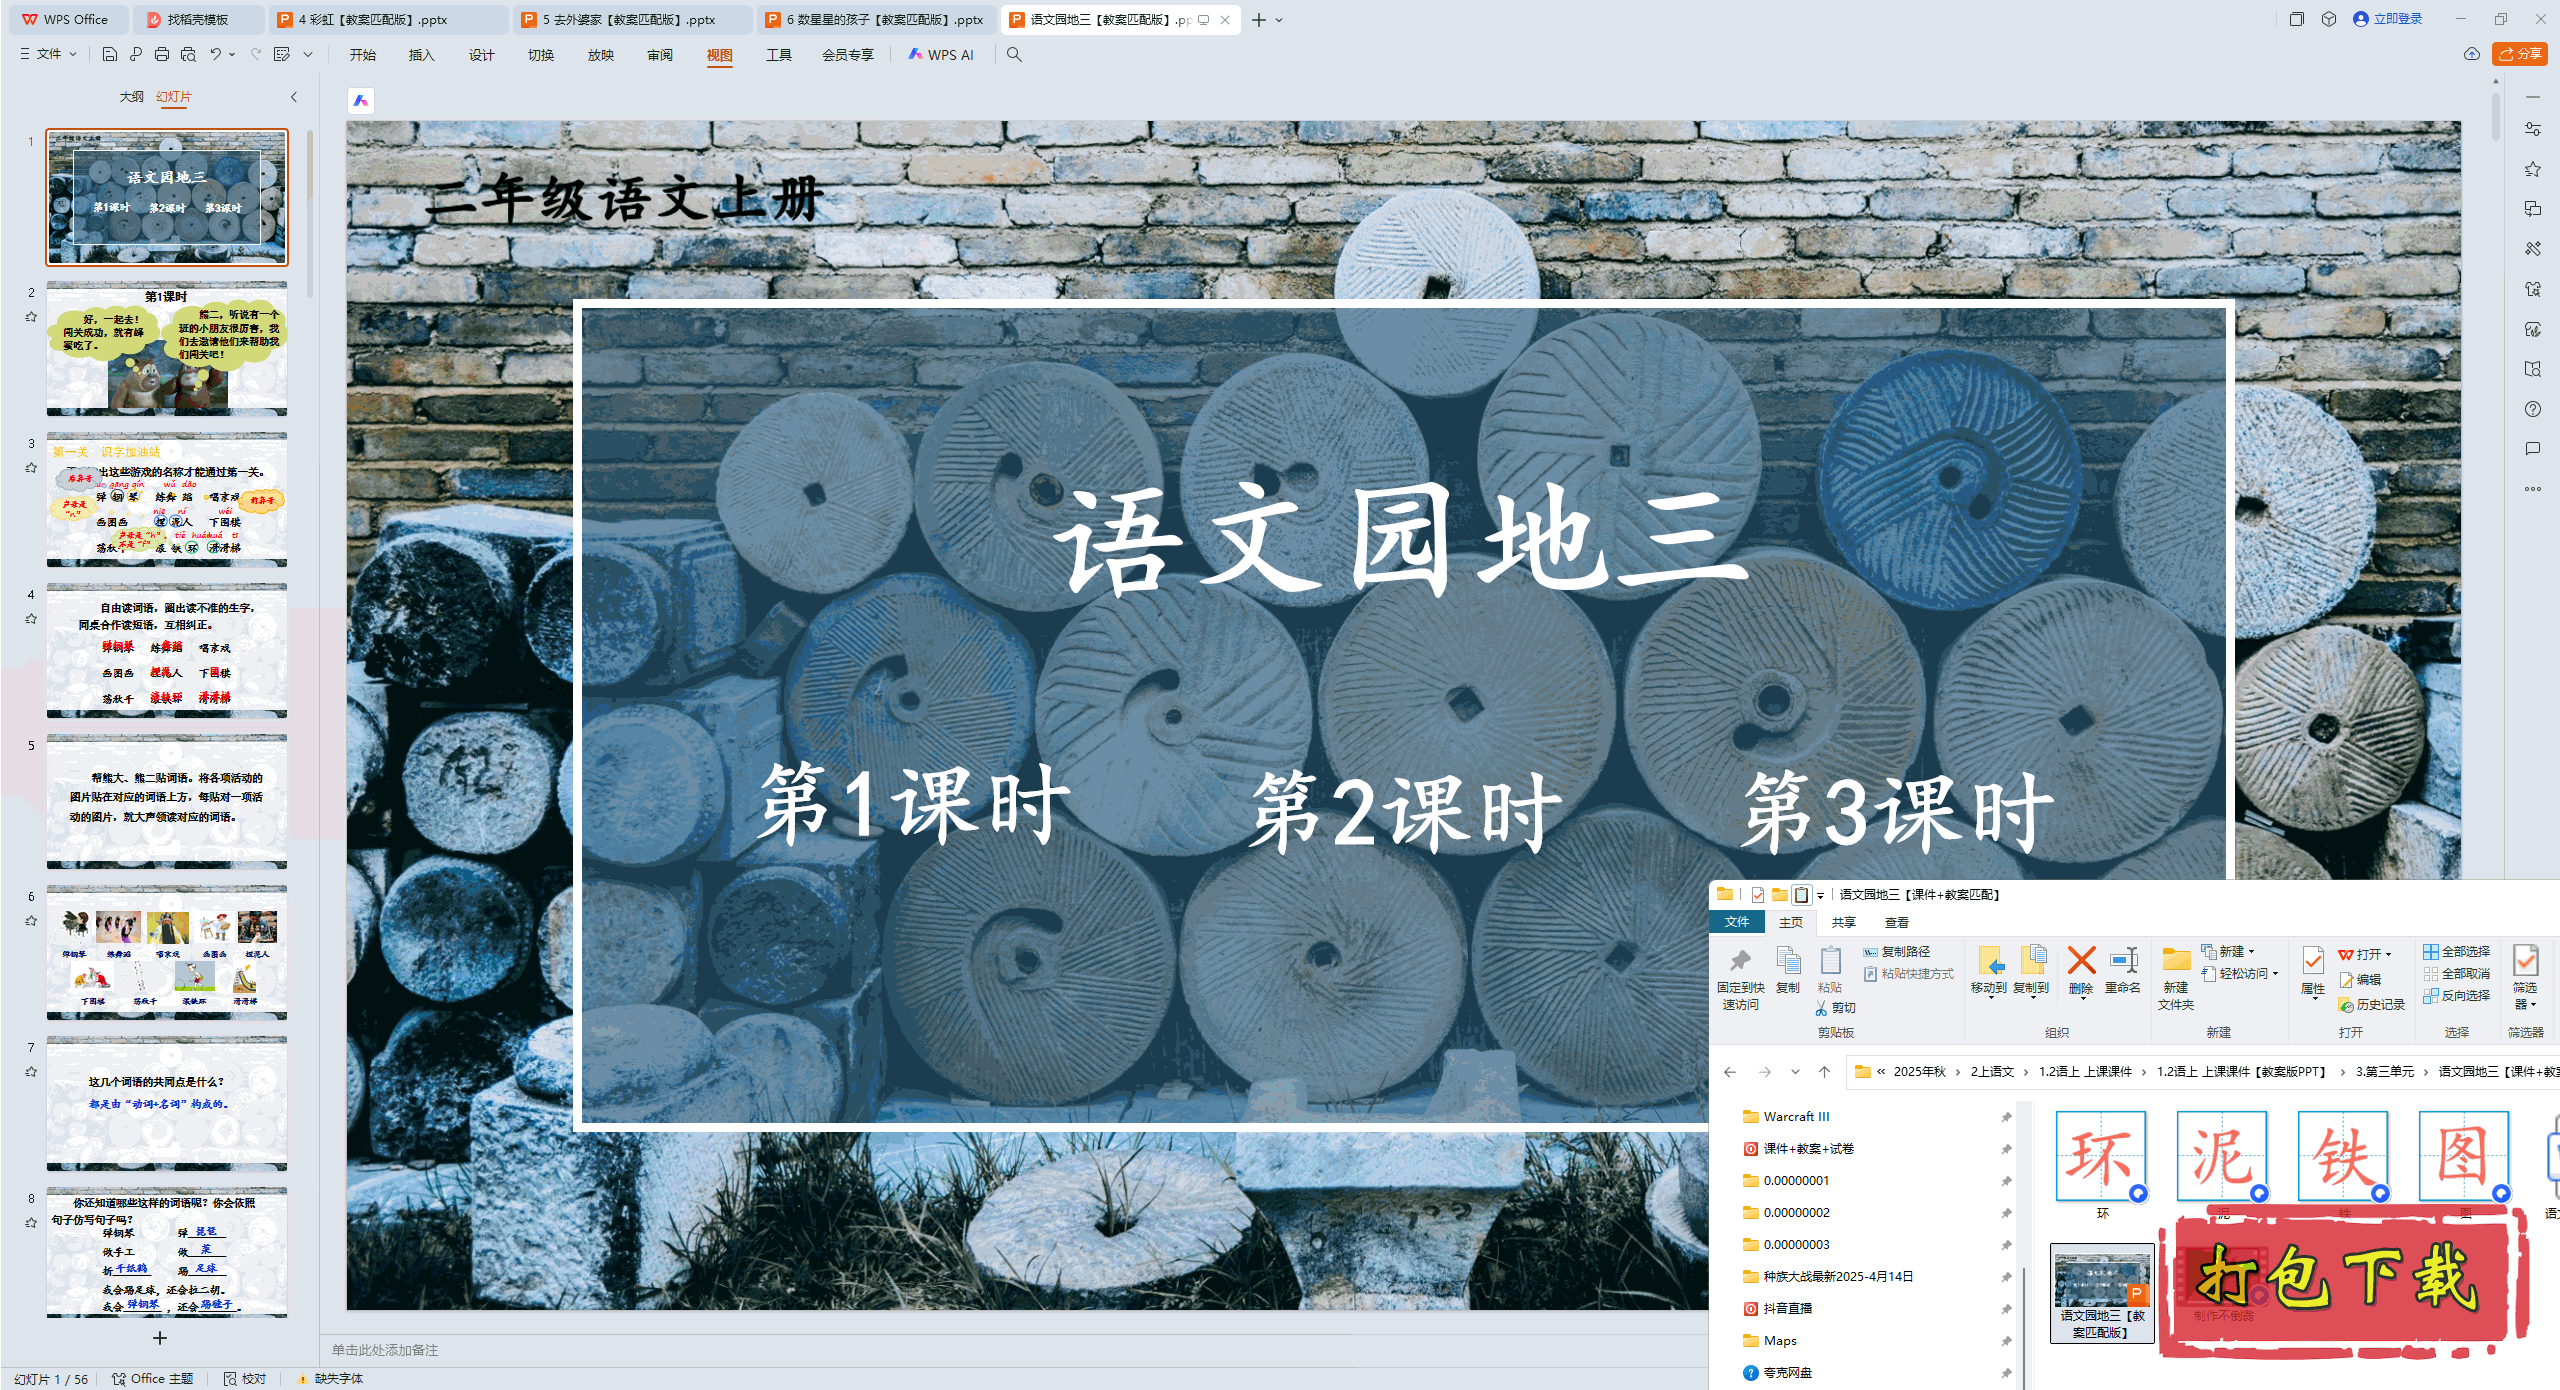Screen dimensions: 2560x1390
Task: Click the Print Preview icon
Action: pos(188,54)
